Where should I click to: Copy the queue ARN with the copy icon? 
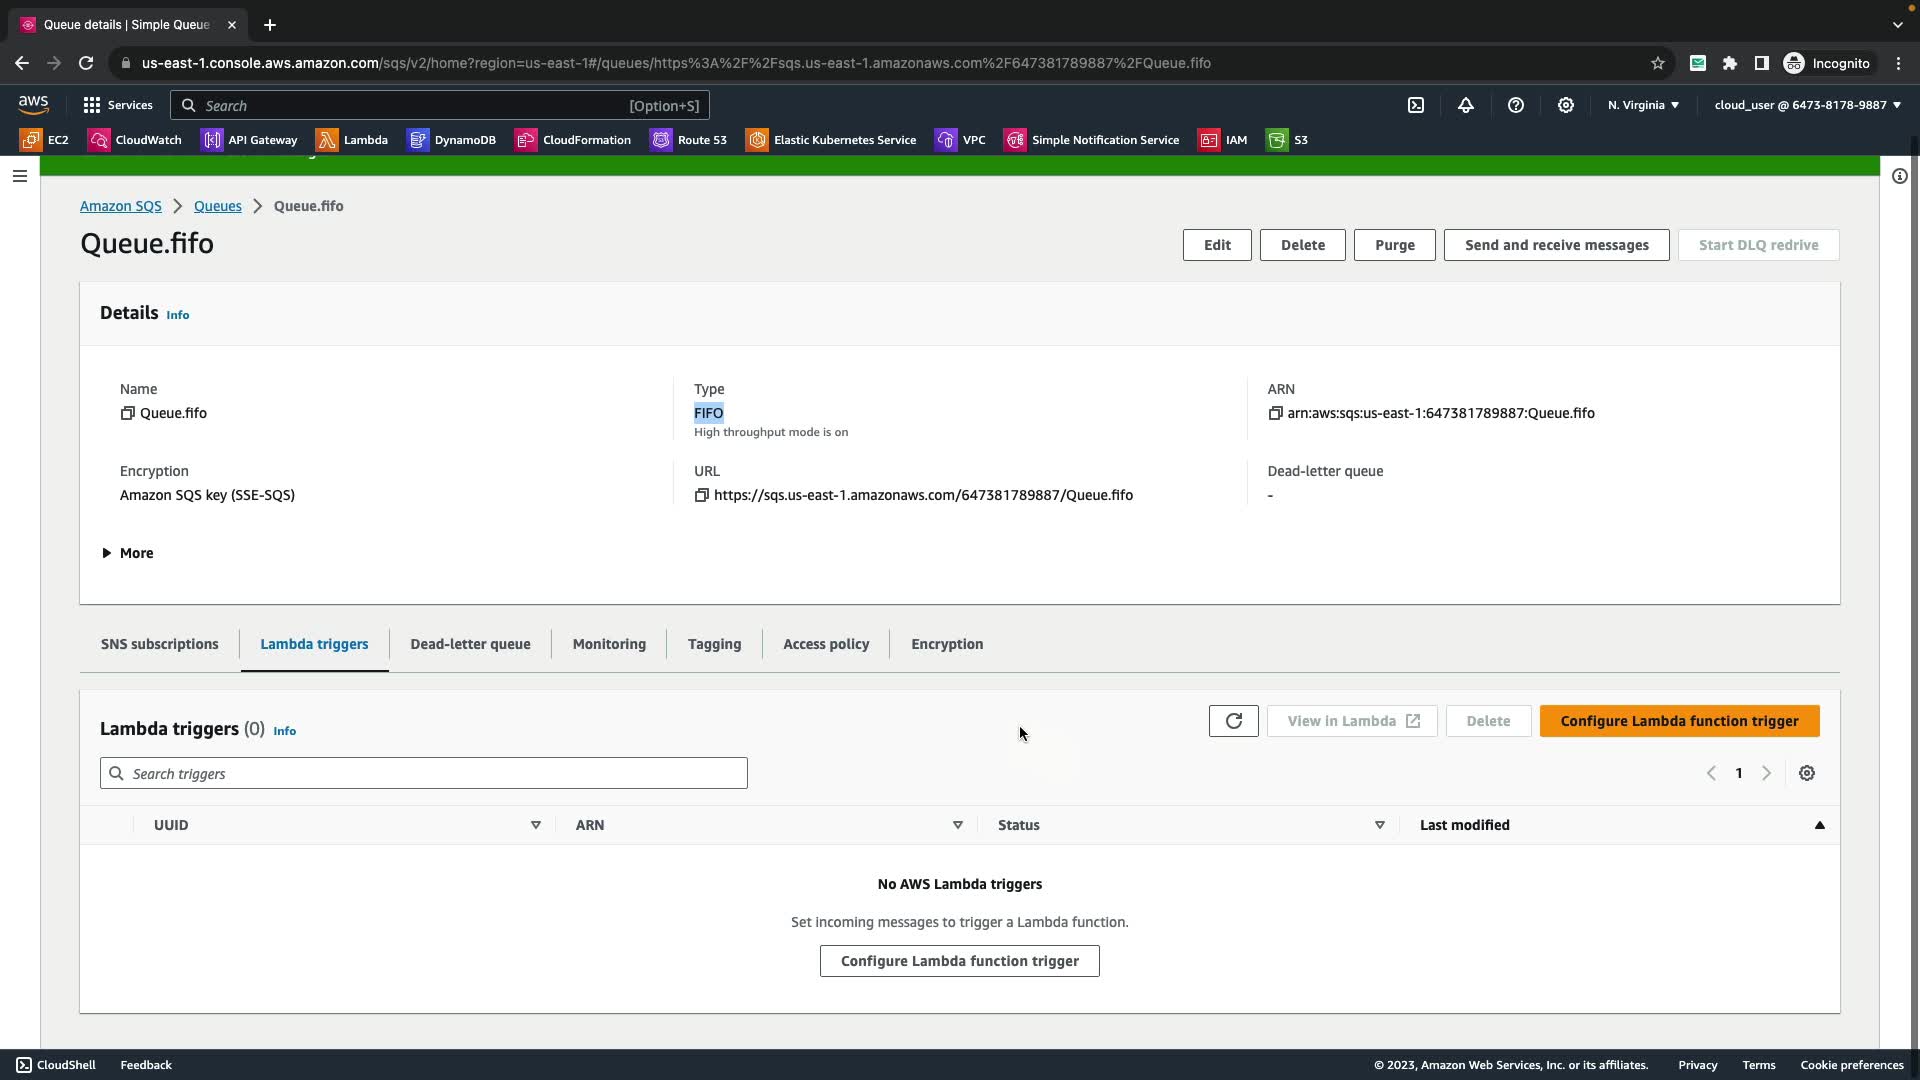[1275, 413]
